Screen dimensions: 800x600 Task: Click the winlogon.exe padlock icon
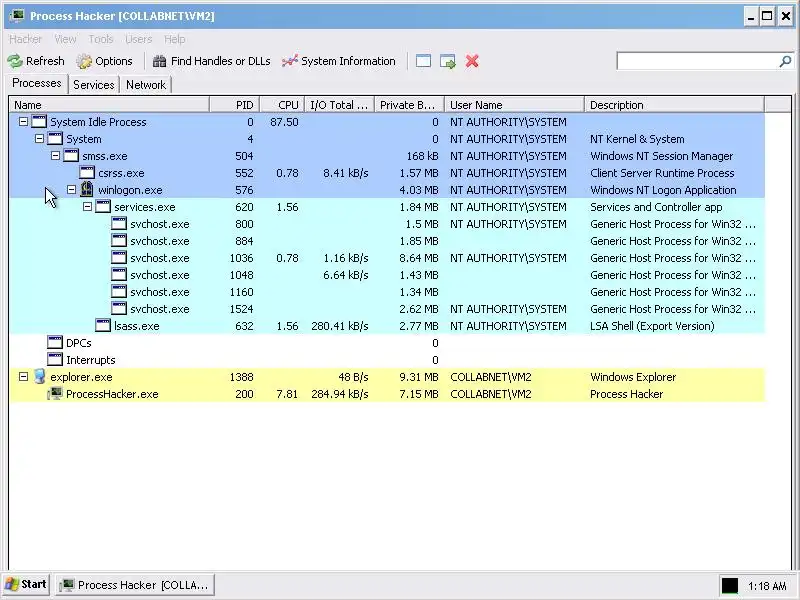point(87,189)
